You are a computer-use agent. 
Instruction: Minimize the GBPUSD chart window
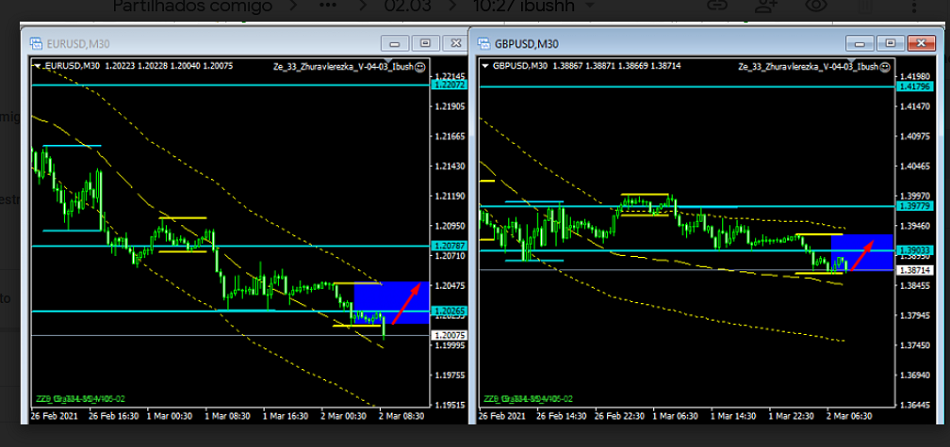coord(859,43)
